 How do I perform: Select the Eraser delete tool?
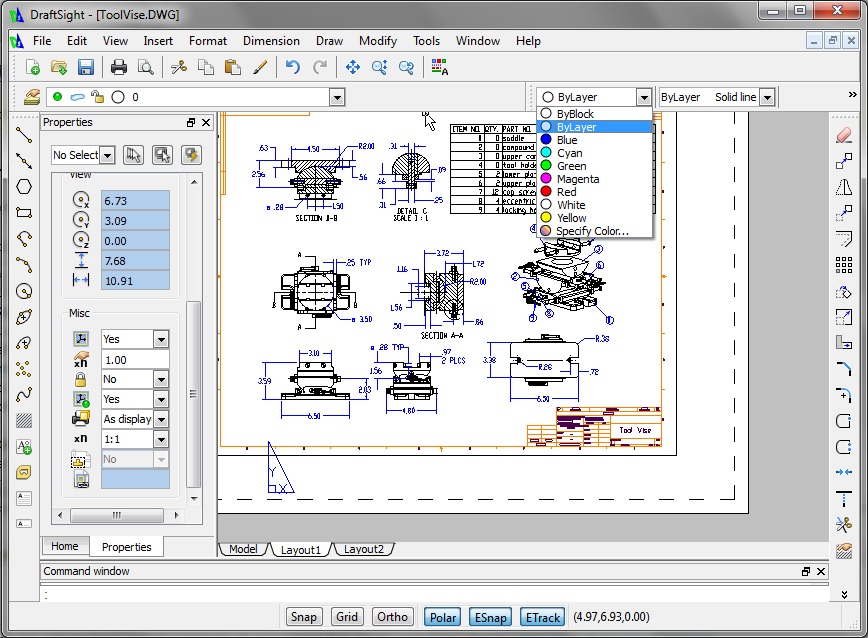(x=844, y=135)
